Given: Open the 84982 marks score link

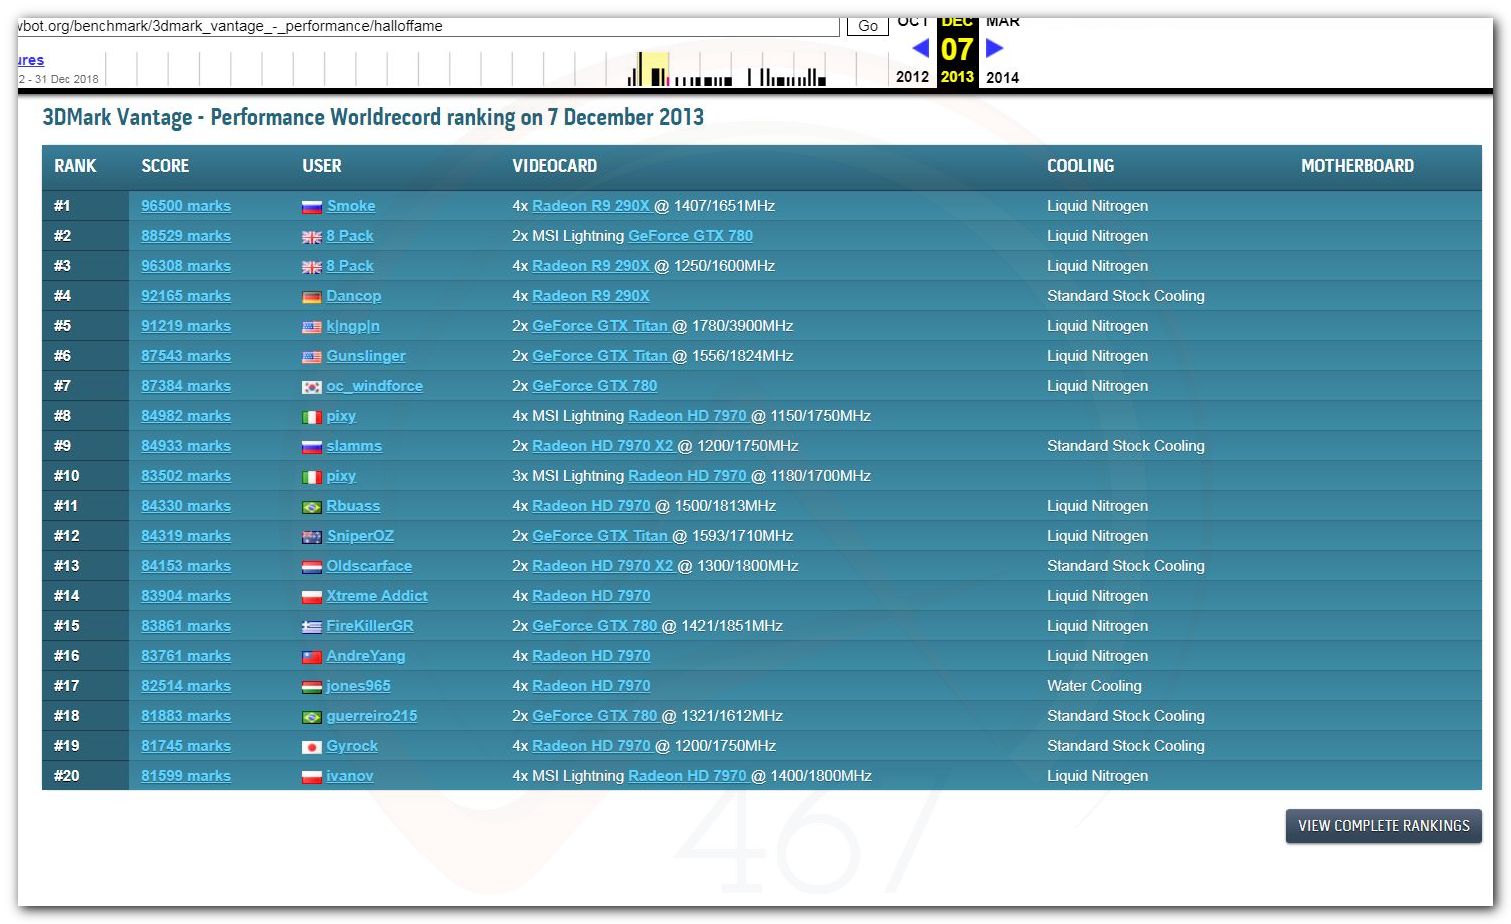Looking at the screenshot, I should tap(186, 416).
